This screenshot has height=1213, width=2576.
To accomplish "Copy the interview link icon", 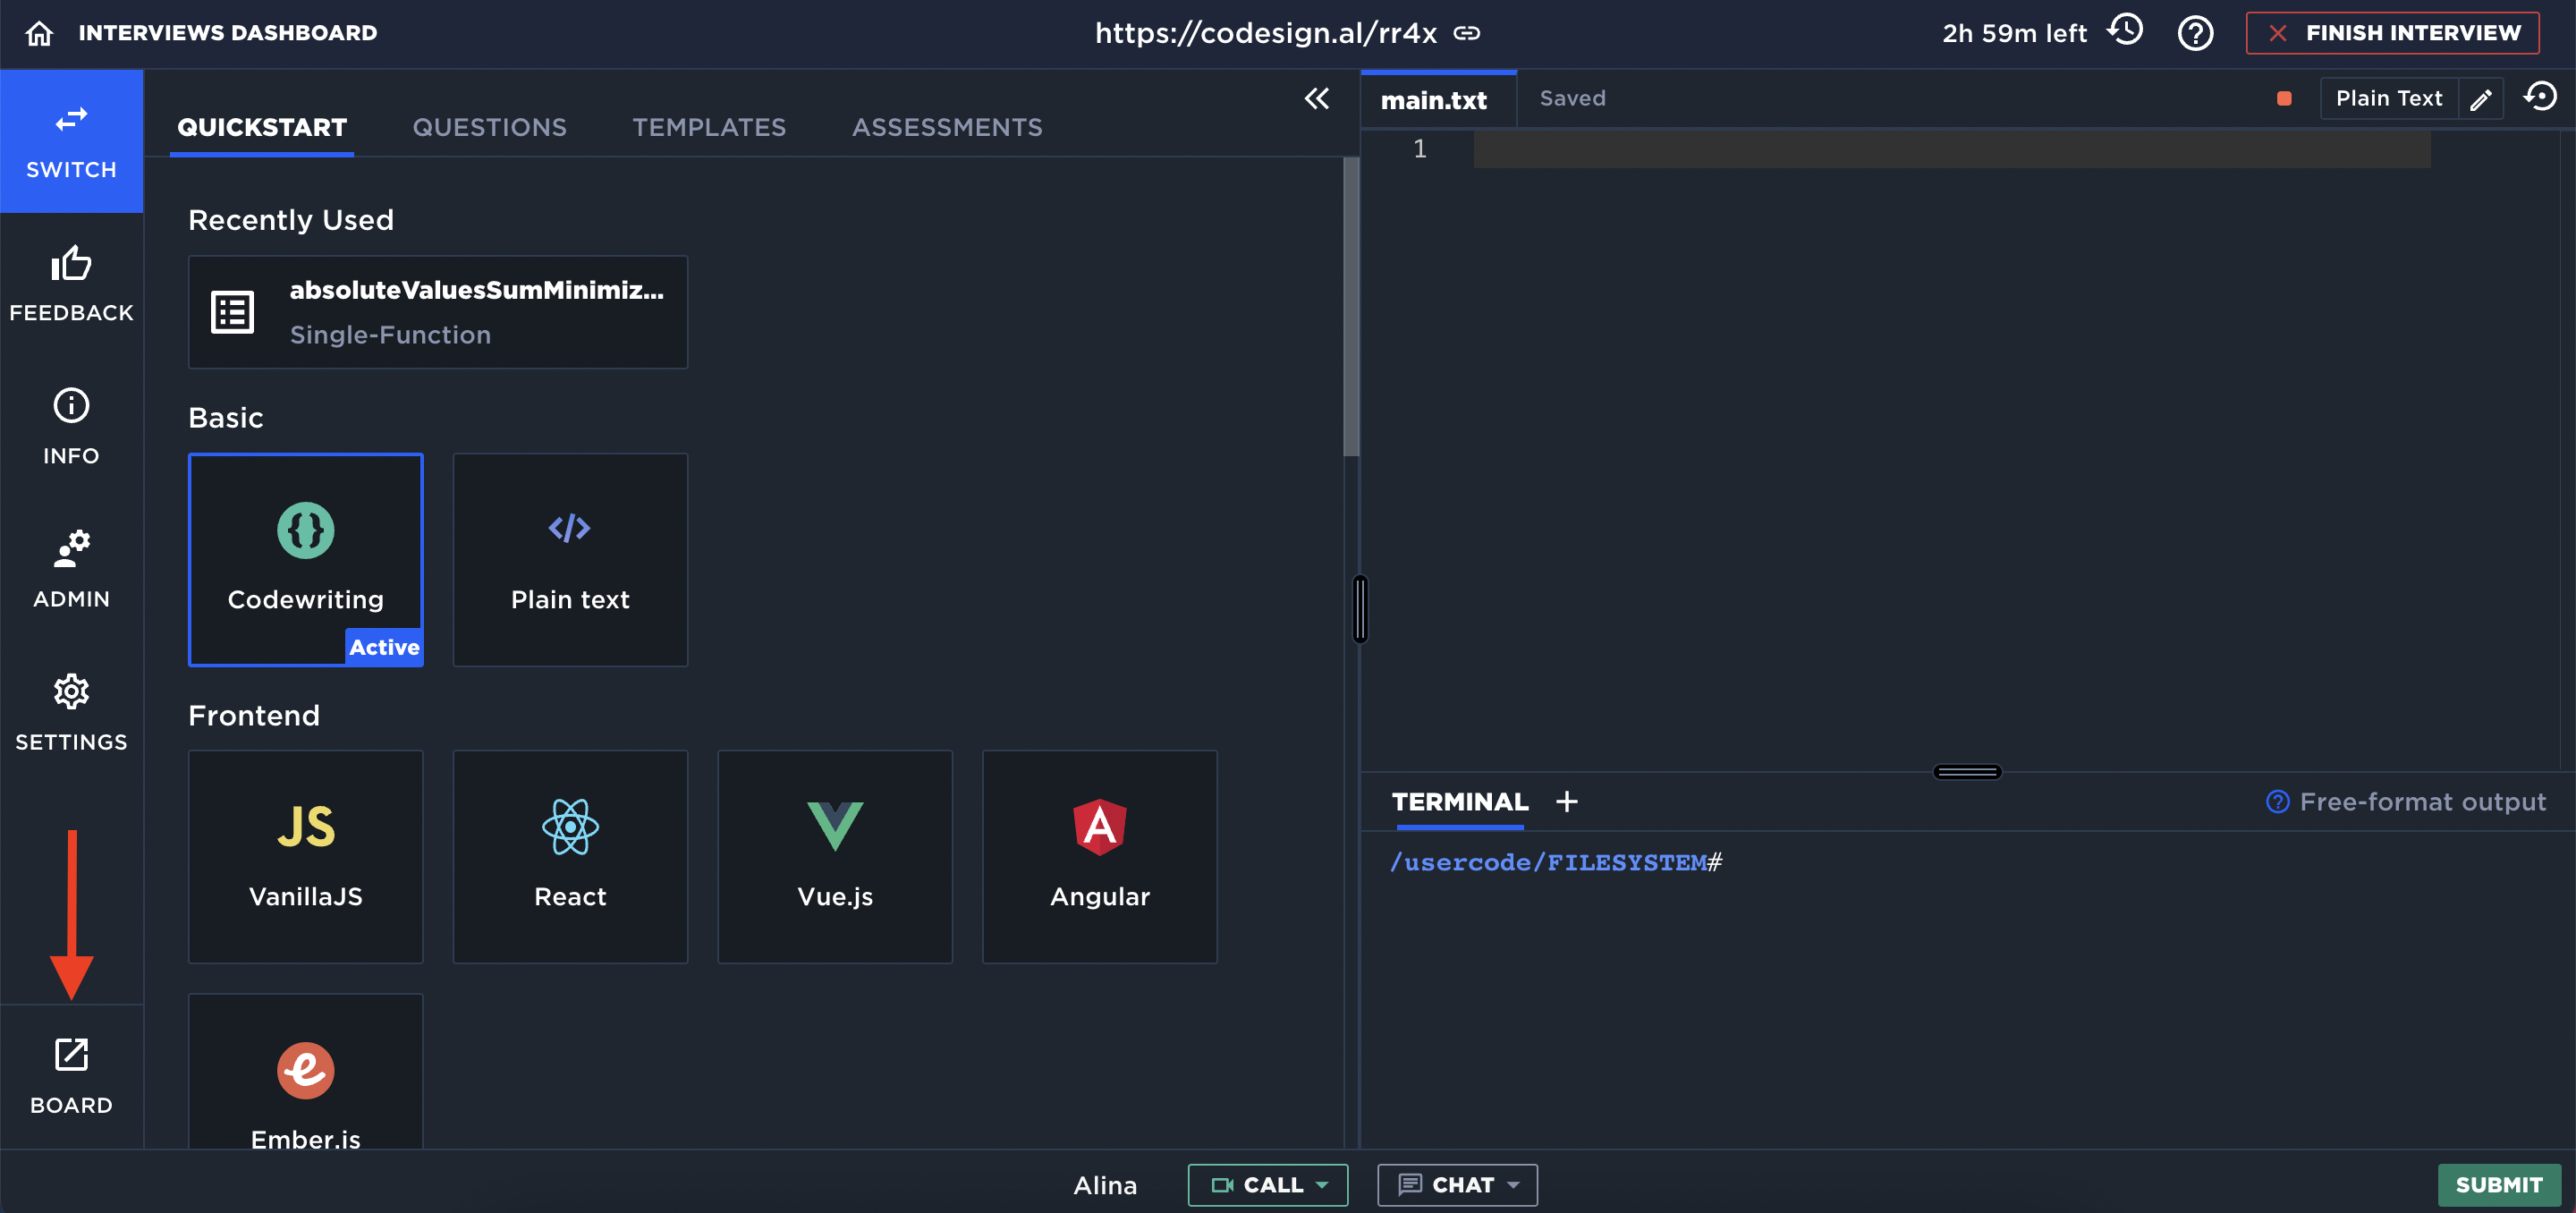I will click(1467, 33).
